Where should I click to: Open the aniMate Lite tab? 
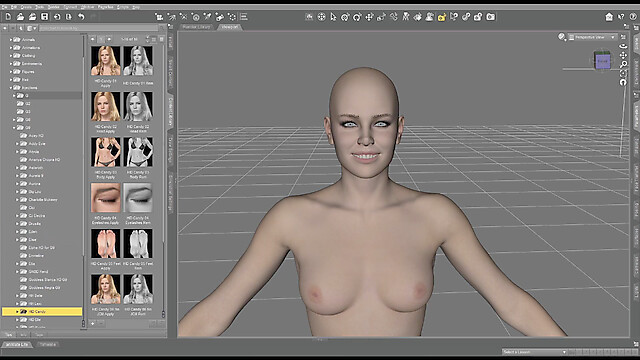[18, 344]
